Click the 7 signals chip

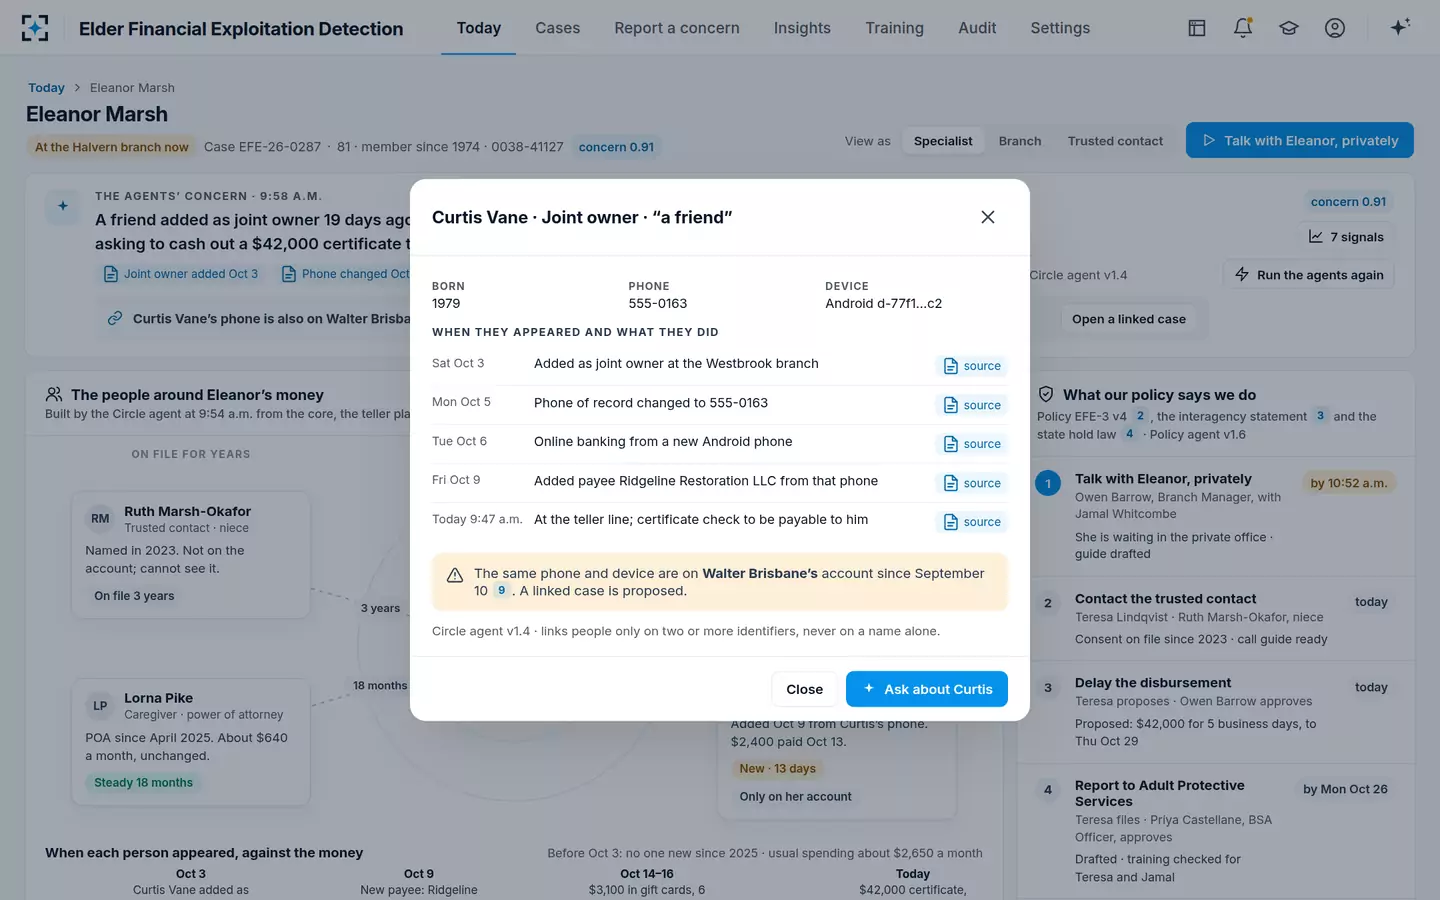[x=1346, y=237]
